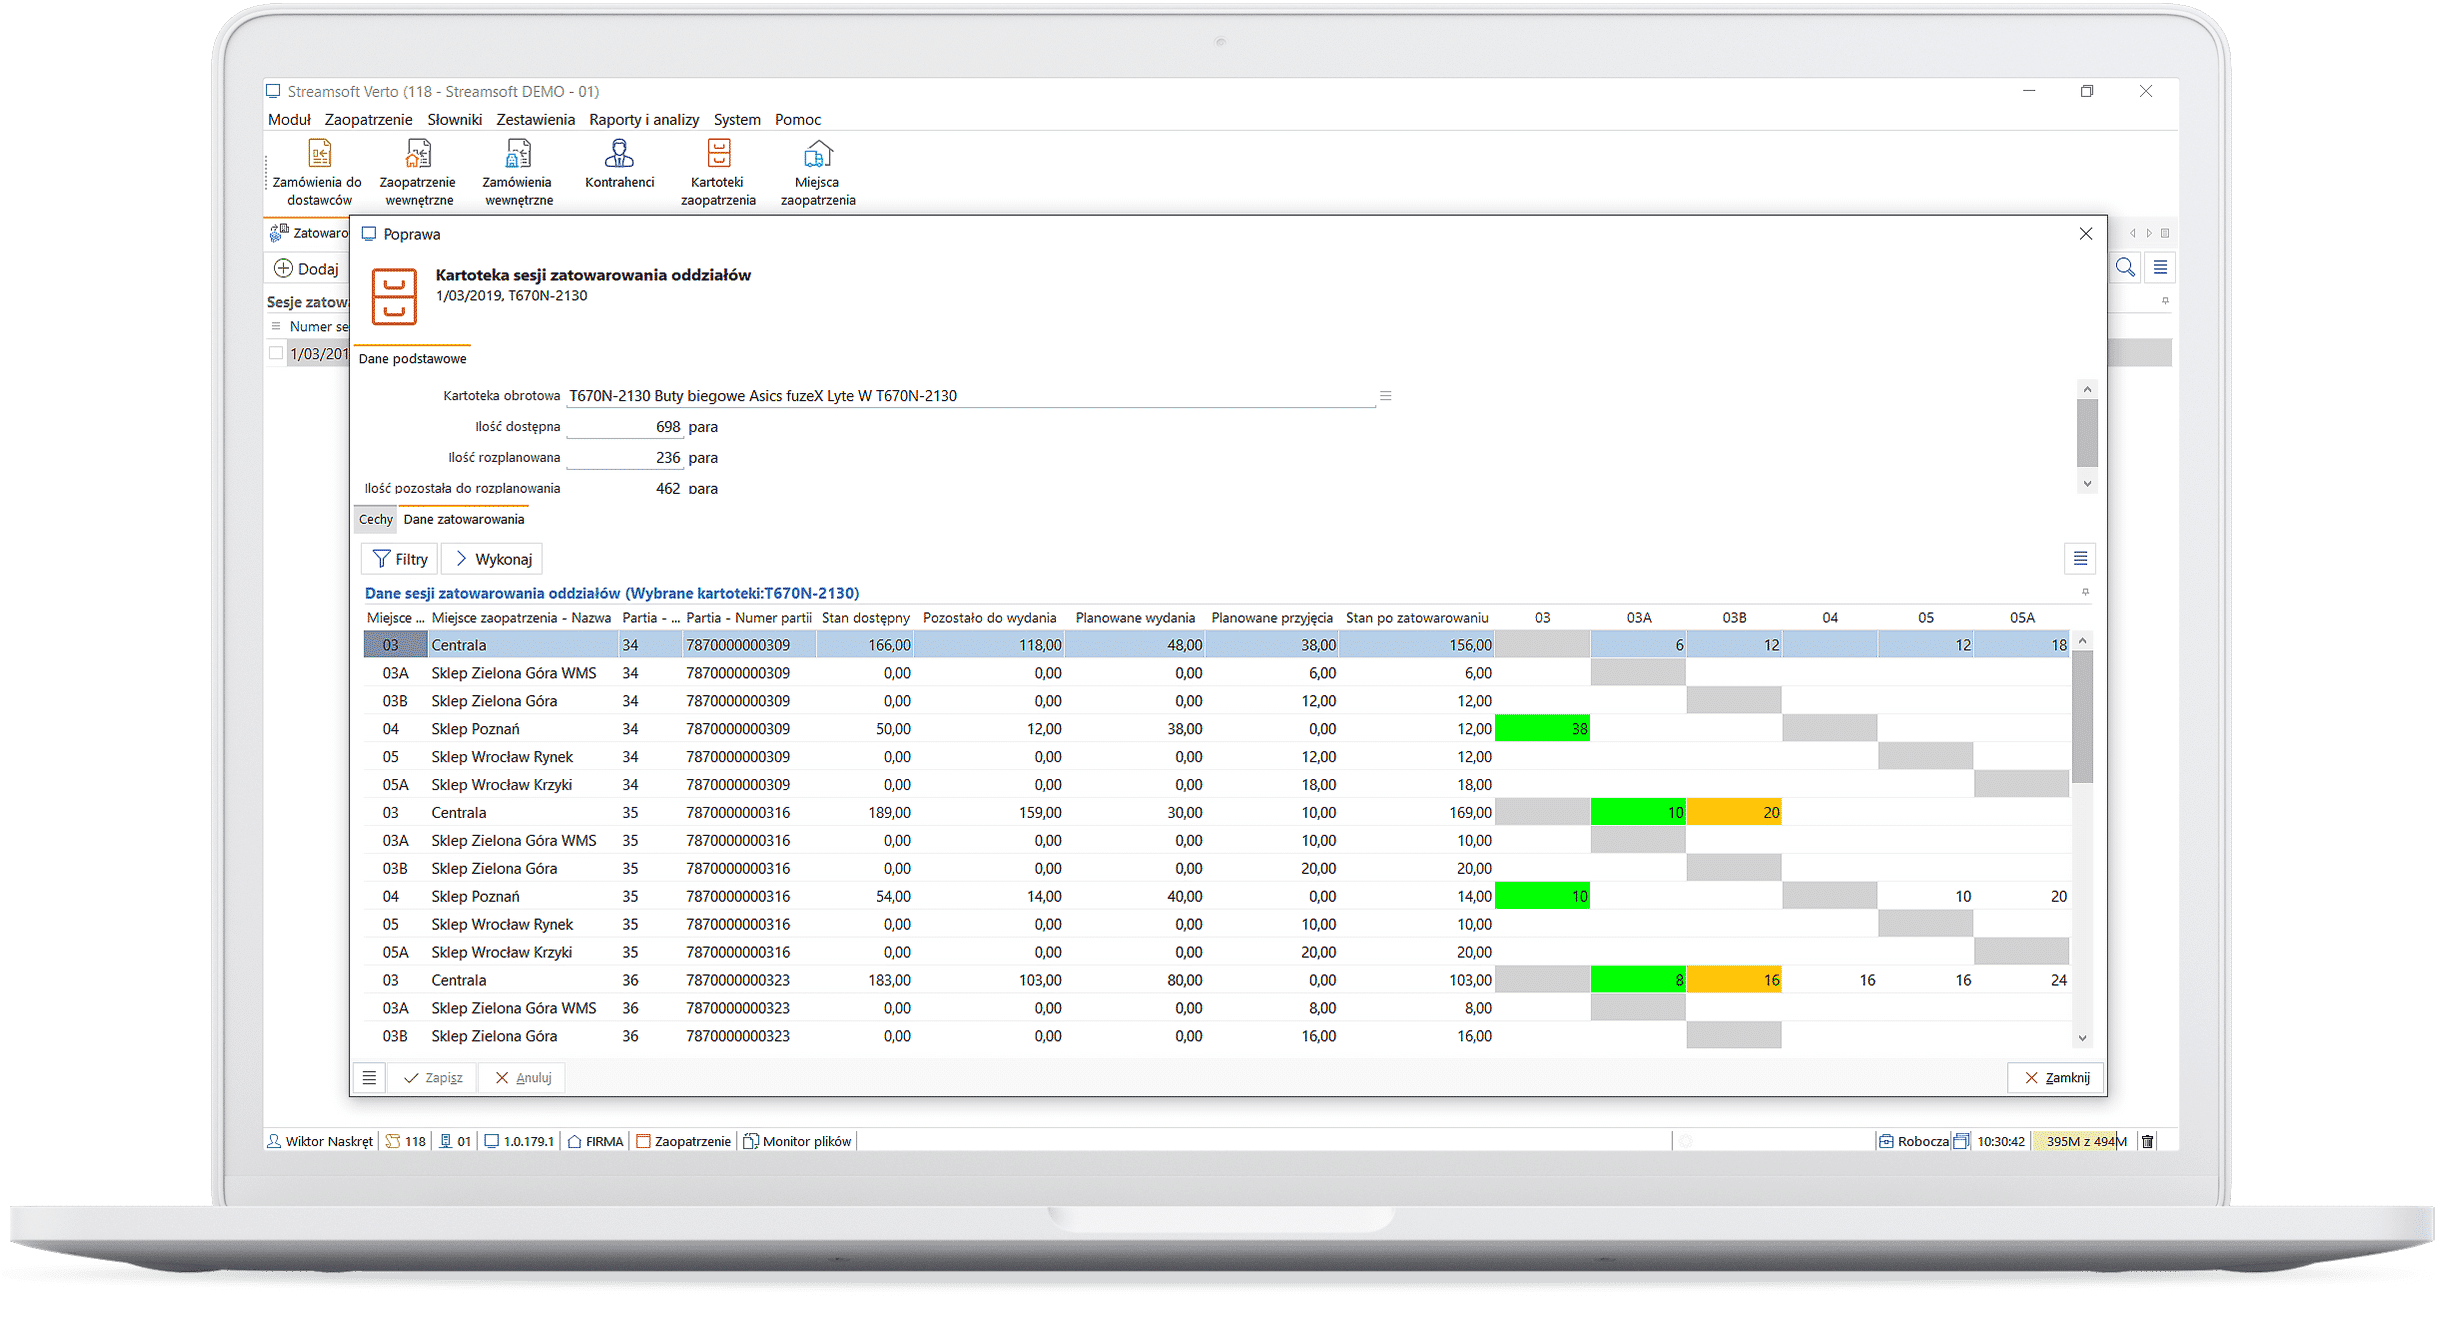2450x1333 pixels.
Task: Open list menu icon beside Kartoteka obrotowa field
Action: [x=1385, y=396]
